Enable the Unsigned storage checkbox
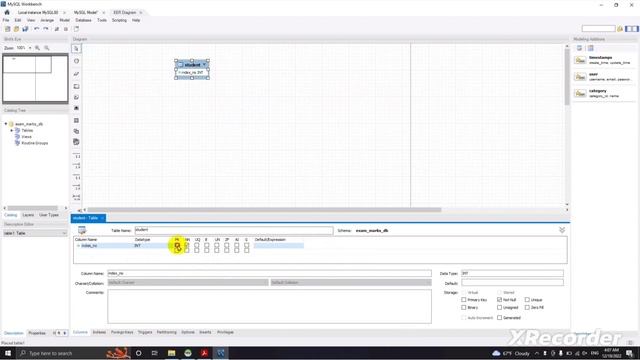The width and height of the screenshot is (640, 360). tap(500, 307)
